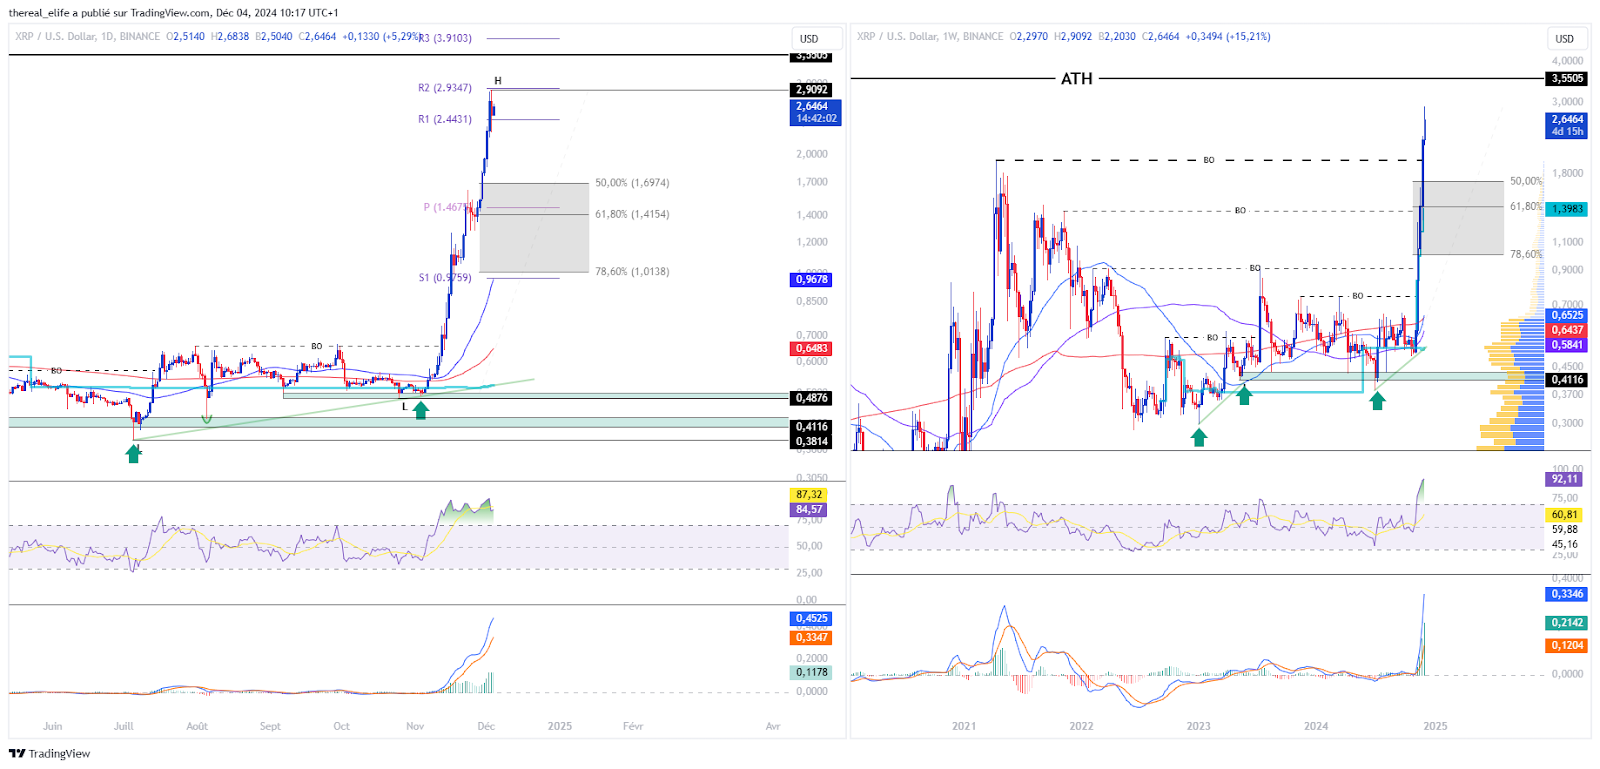
Task: Click the orange 0,3347 MACD signal value
Action: (x=811, y=638)
